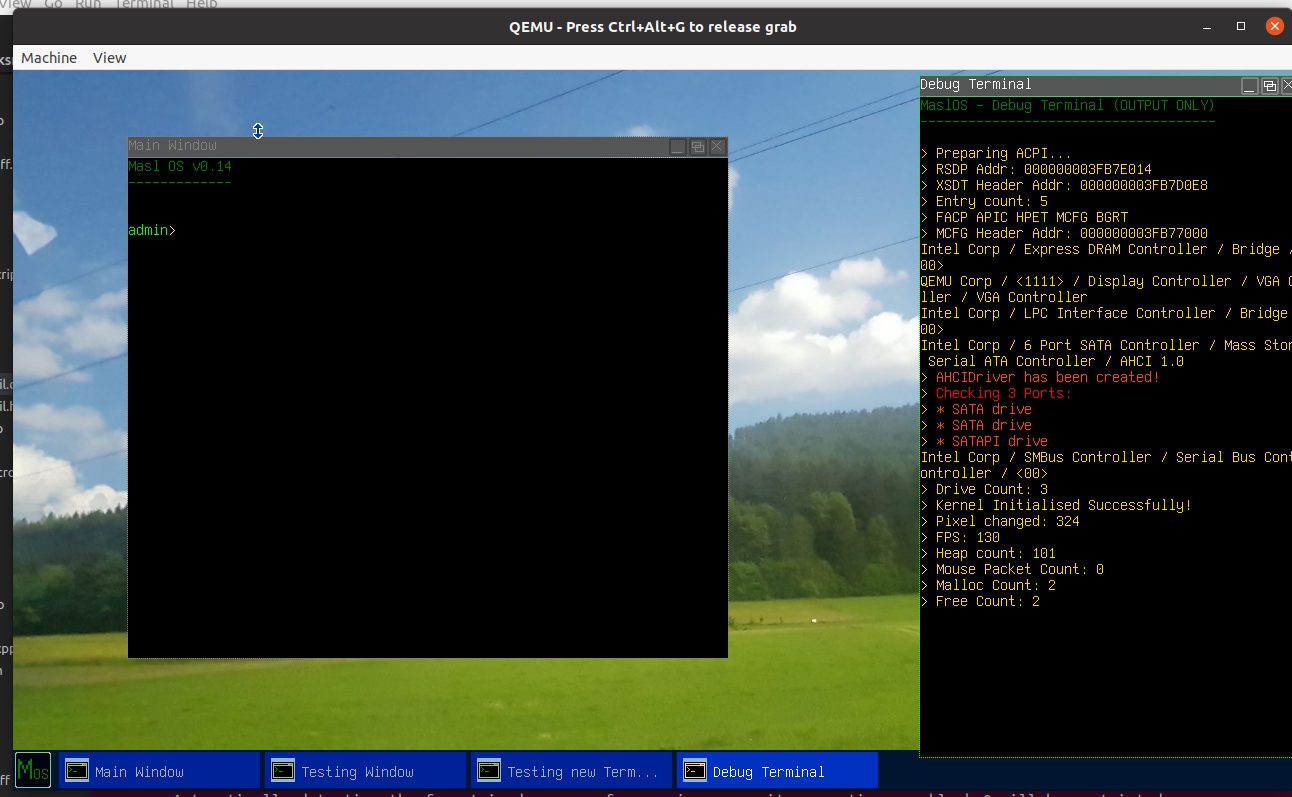
Task: Select the Main Window taskbar button
Action: pos(160,770)
